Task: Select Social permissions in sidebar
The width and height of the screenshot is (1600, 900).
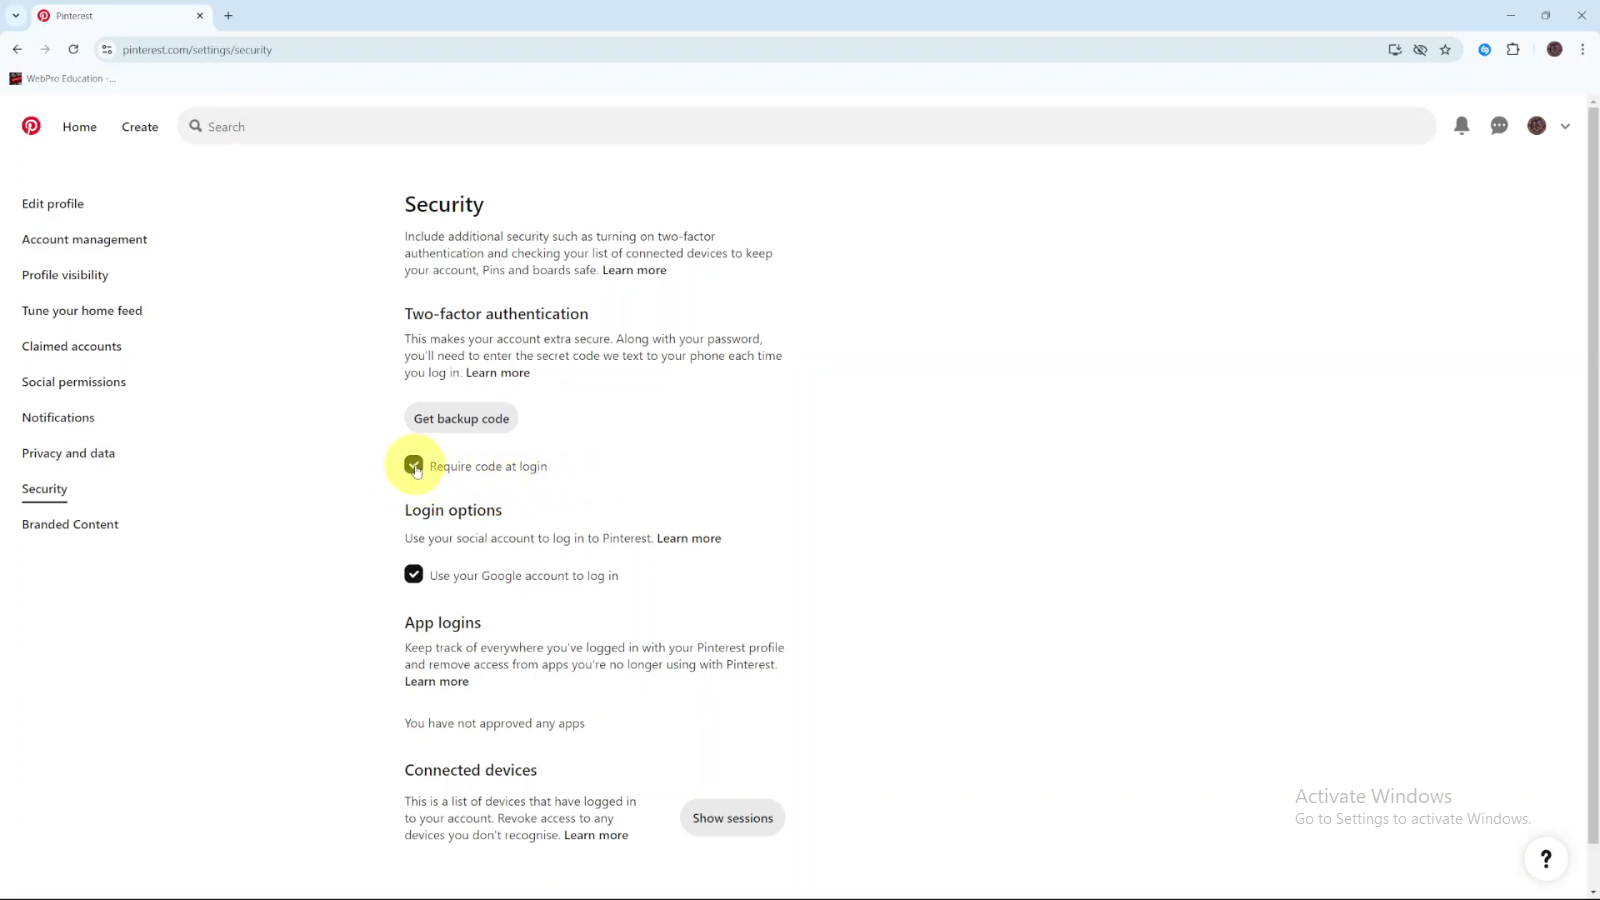Action: [x=74, y=382]
